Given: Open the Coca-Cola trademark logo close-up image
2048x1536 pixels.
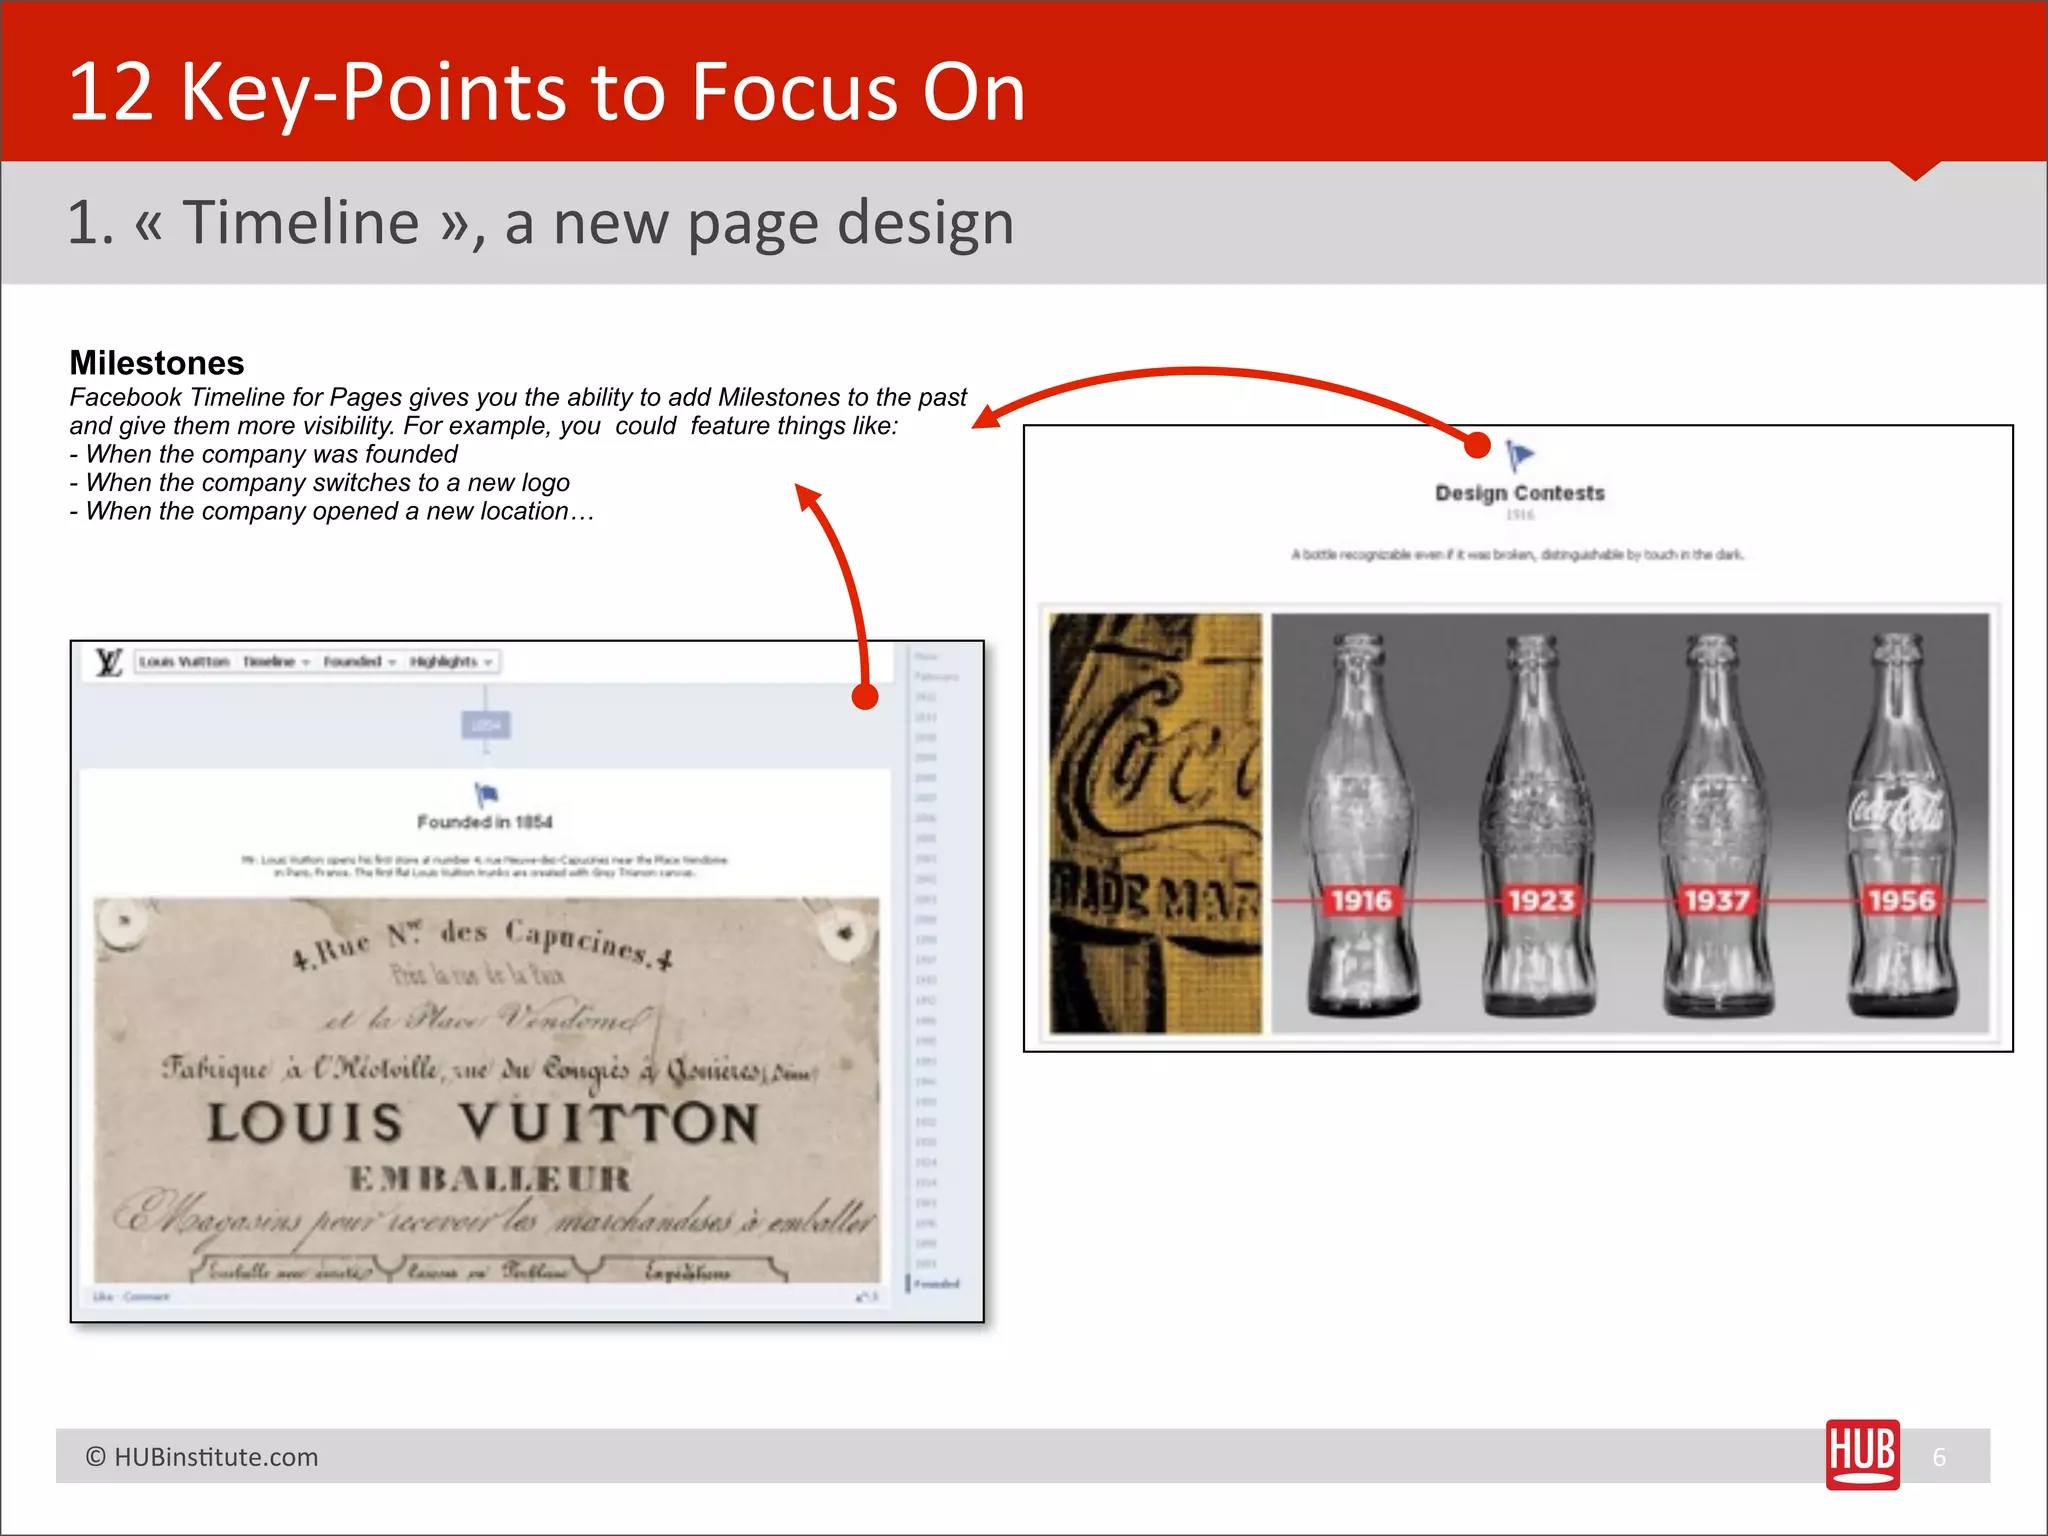Looking at the screenshot, I should pos(1156,823).
